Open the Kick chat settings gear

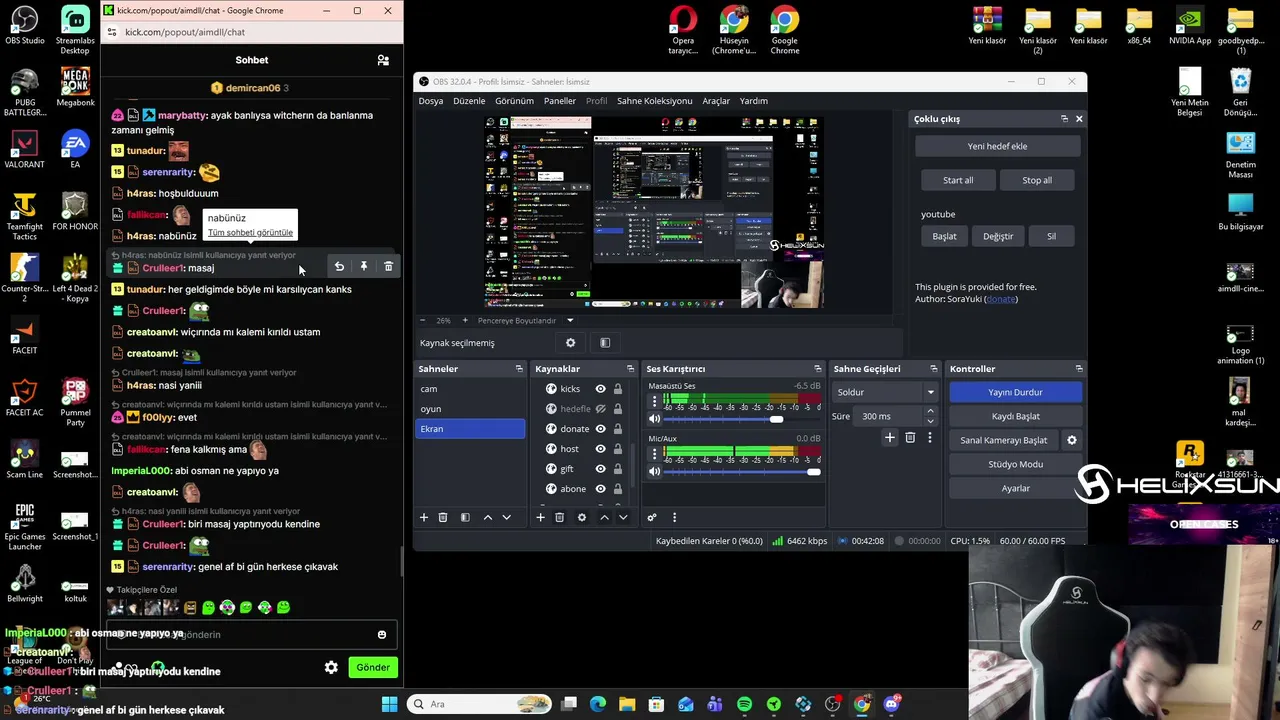pos(331,667)
